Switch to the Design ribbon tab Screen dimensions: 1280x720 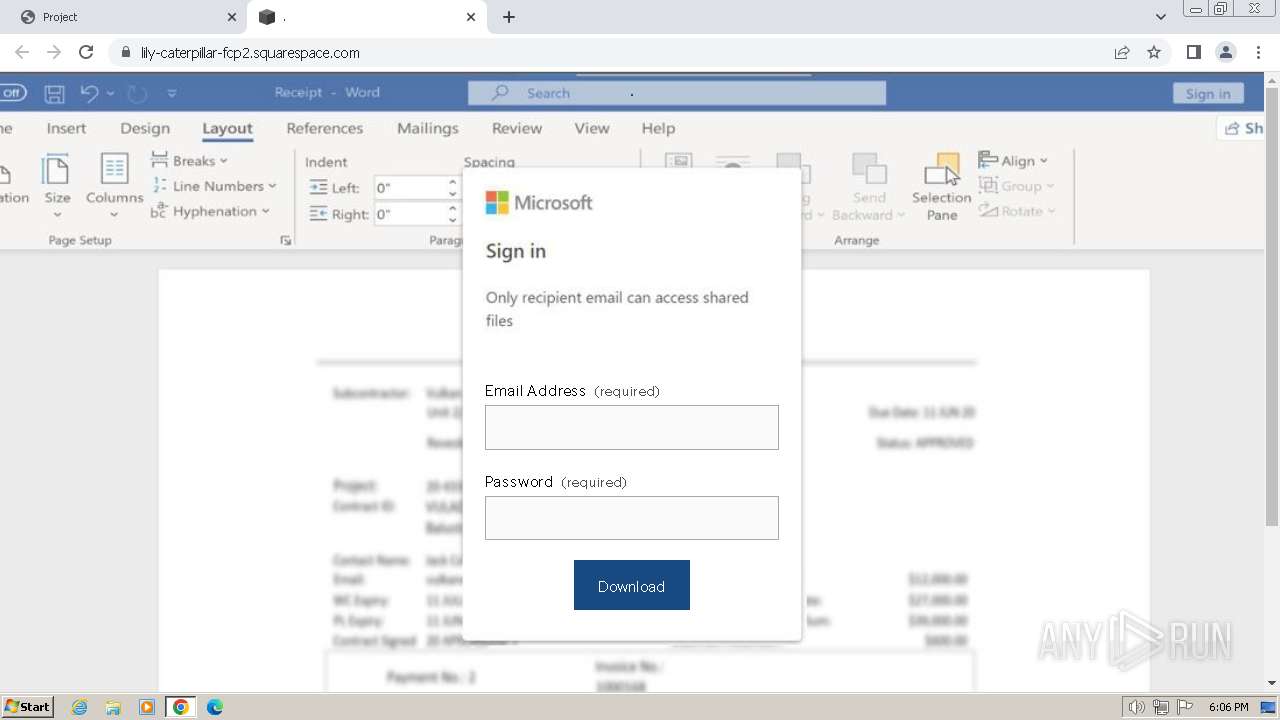[x=145, y=128]
